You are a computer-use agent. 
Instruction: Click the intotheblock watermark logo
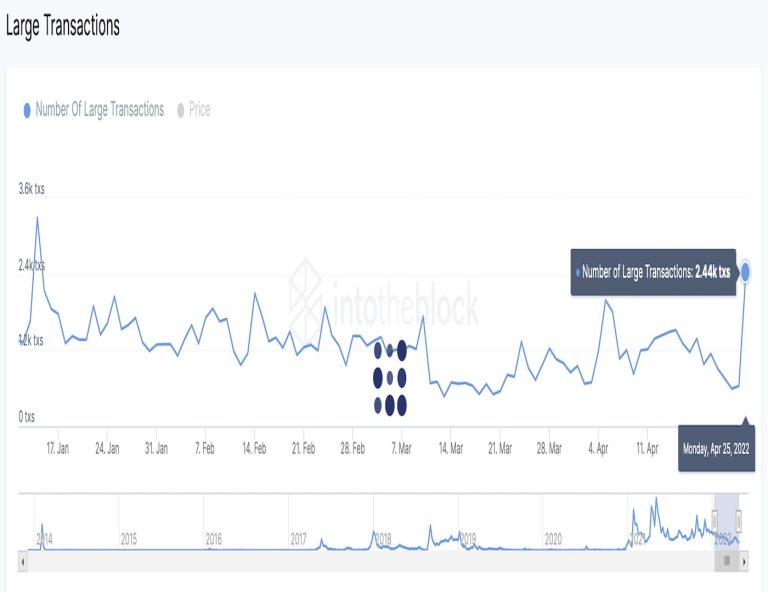pyautogui.click(x=384, y=301)
